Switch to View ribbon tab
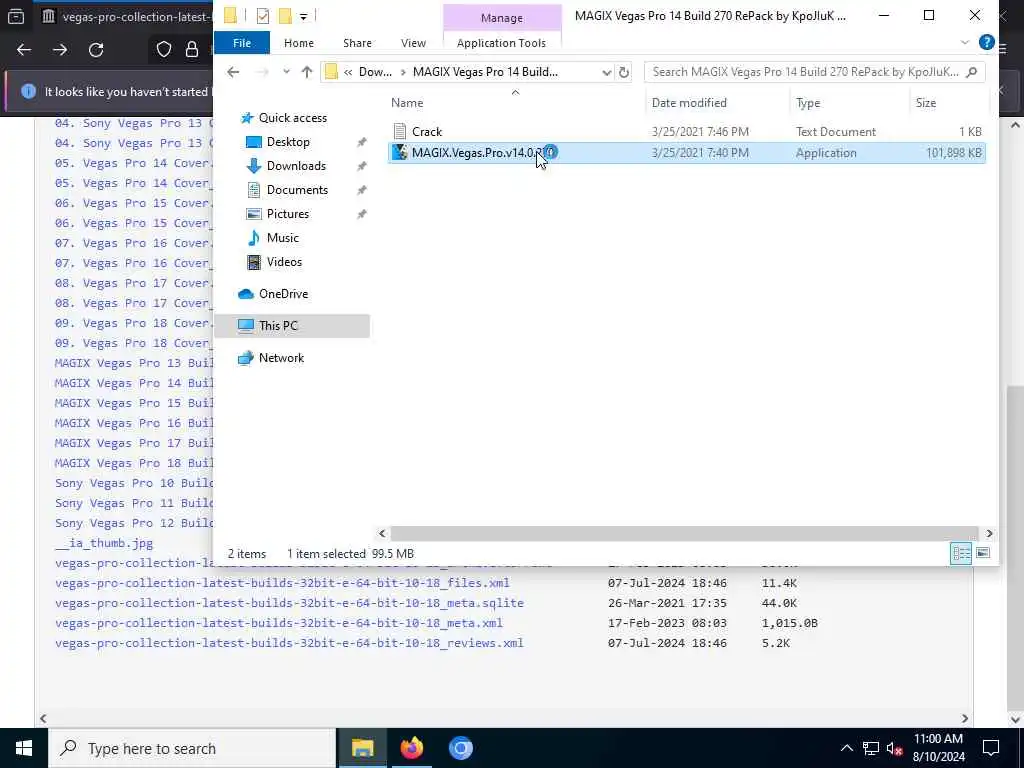The height and width of the screenshot is (768, 1024). pos(413,43)
